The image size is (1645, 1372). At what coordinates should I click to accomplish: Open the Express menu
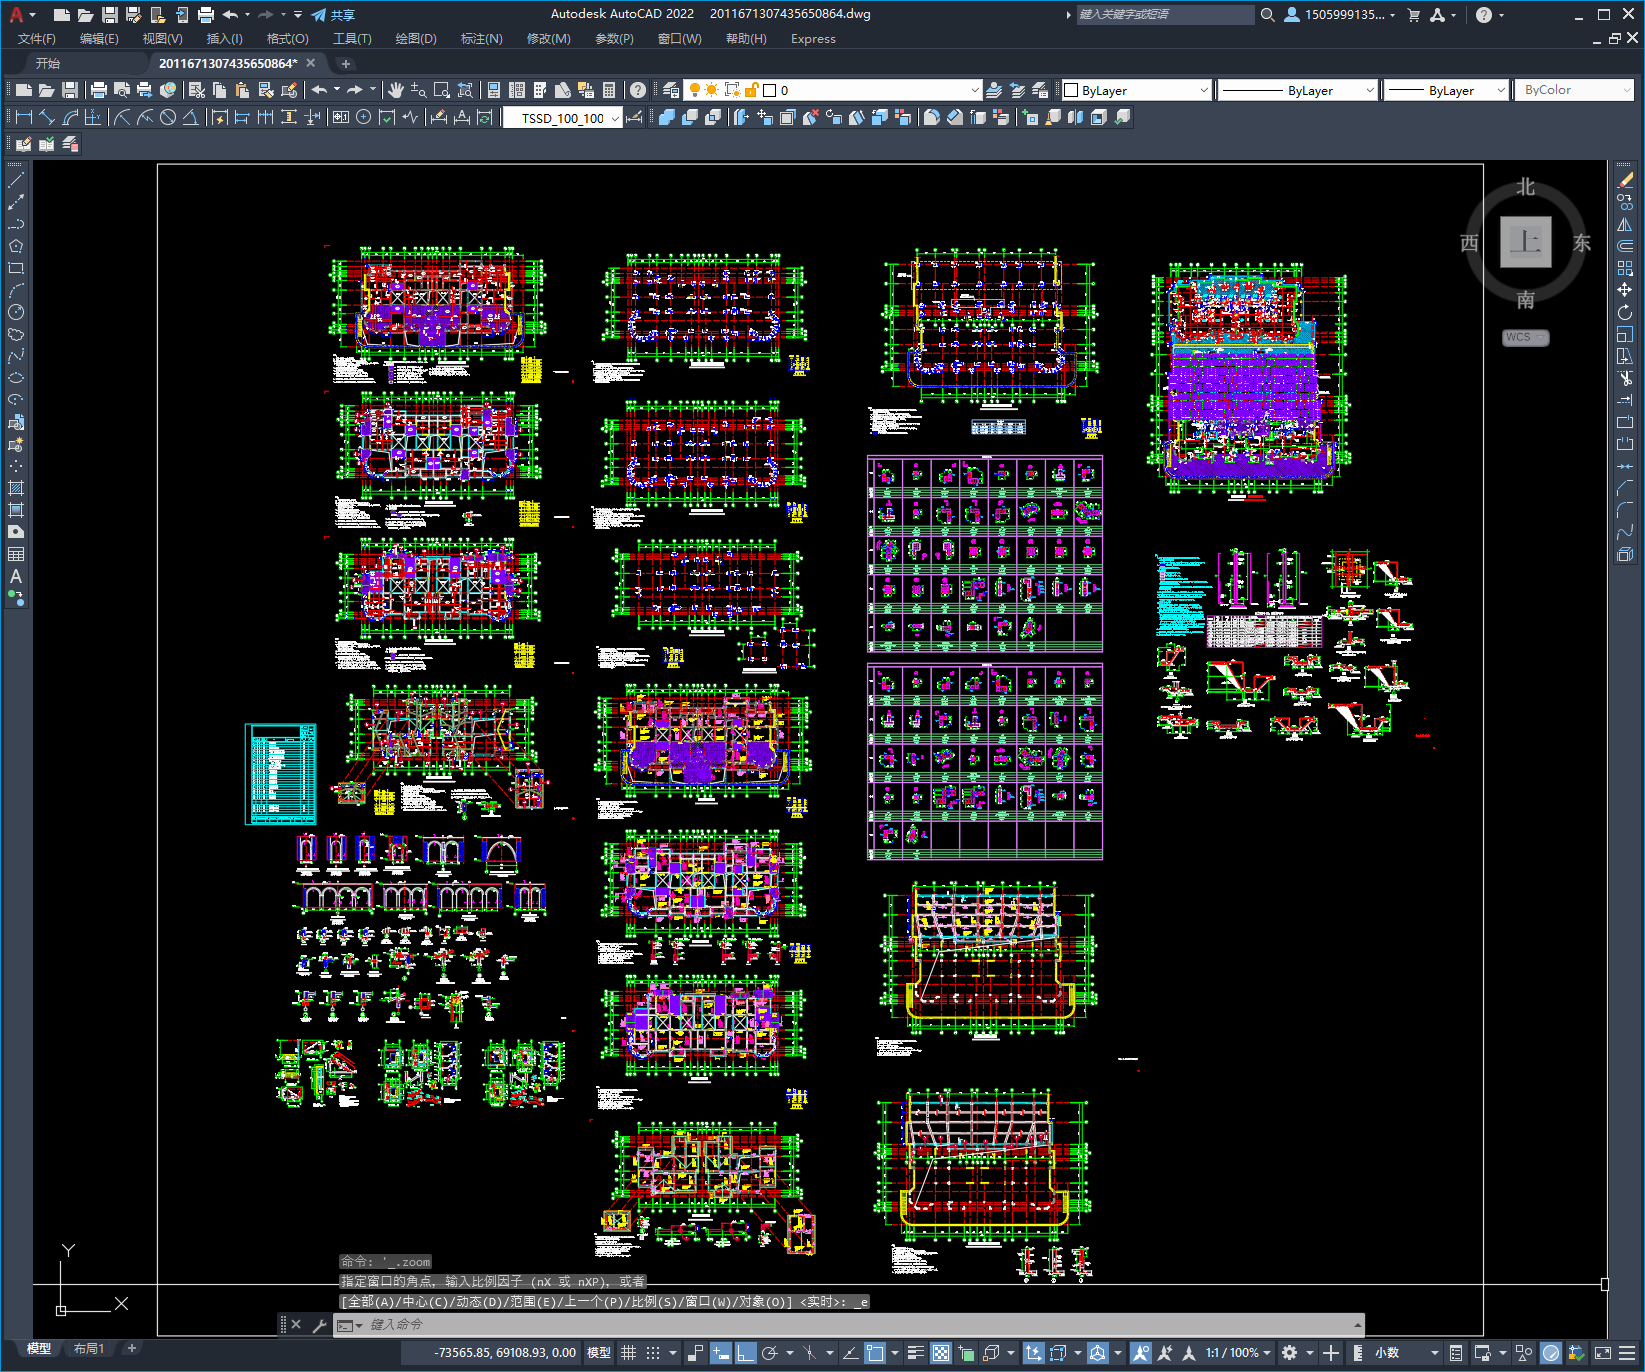click(813, 39)
